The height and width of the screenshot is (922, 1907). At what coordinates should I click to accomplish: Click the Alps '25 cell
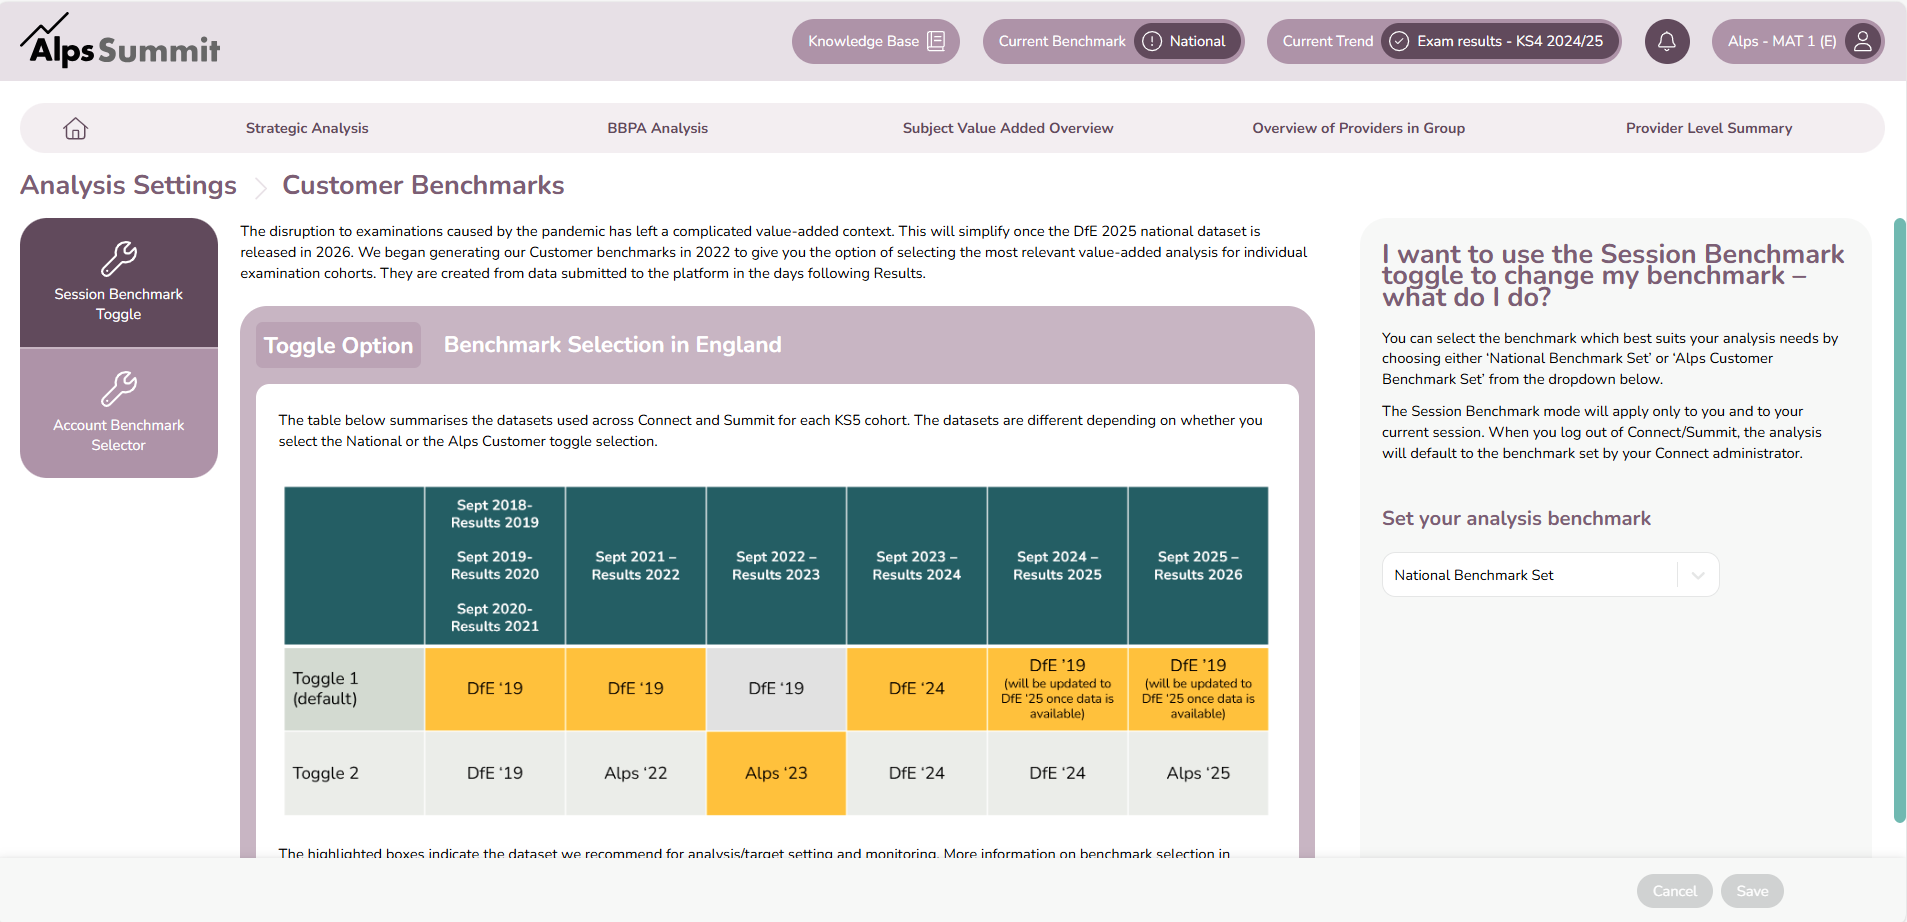[x=1198, y=773]
